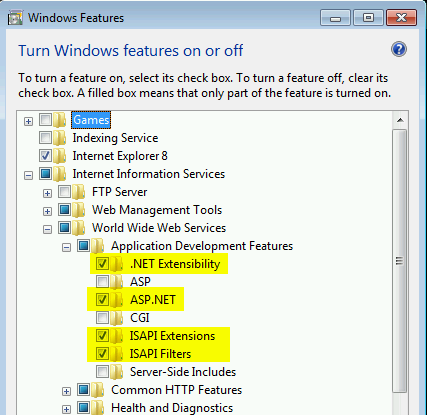
Task: Select the Indexing Service label
Action: [x=115, y=138]
